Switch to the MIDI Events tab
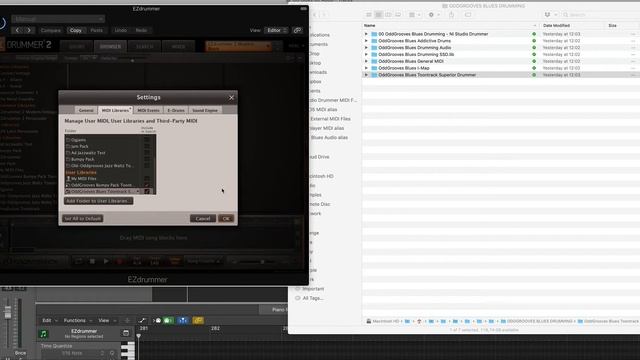This screenshot has height=360, width=640. [x=148, y=110]
